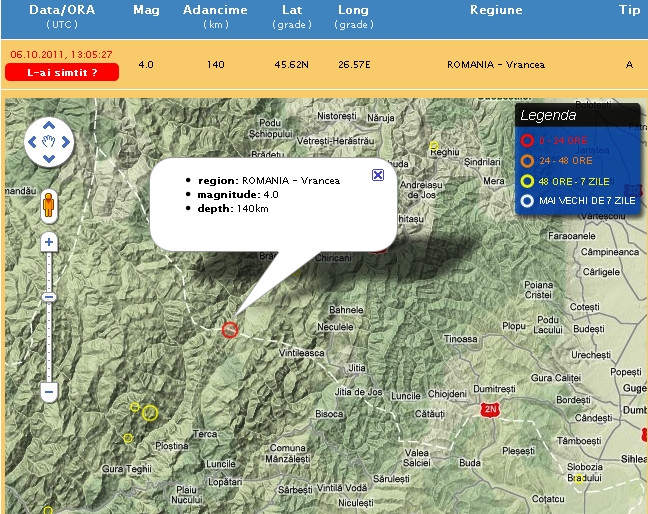Click ROMANIA - Vrancea in the table row
The image size is (648, 514).
(x=496, y=64)
